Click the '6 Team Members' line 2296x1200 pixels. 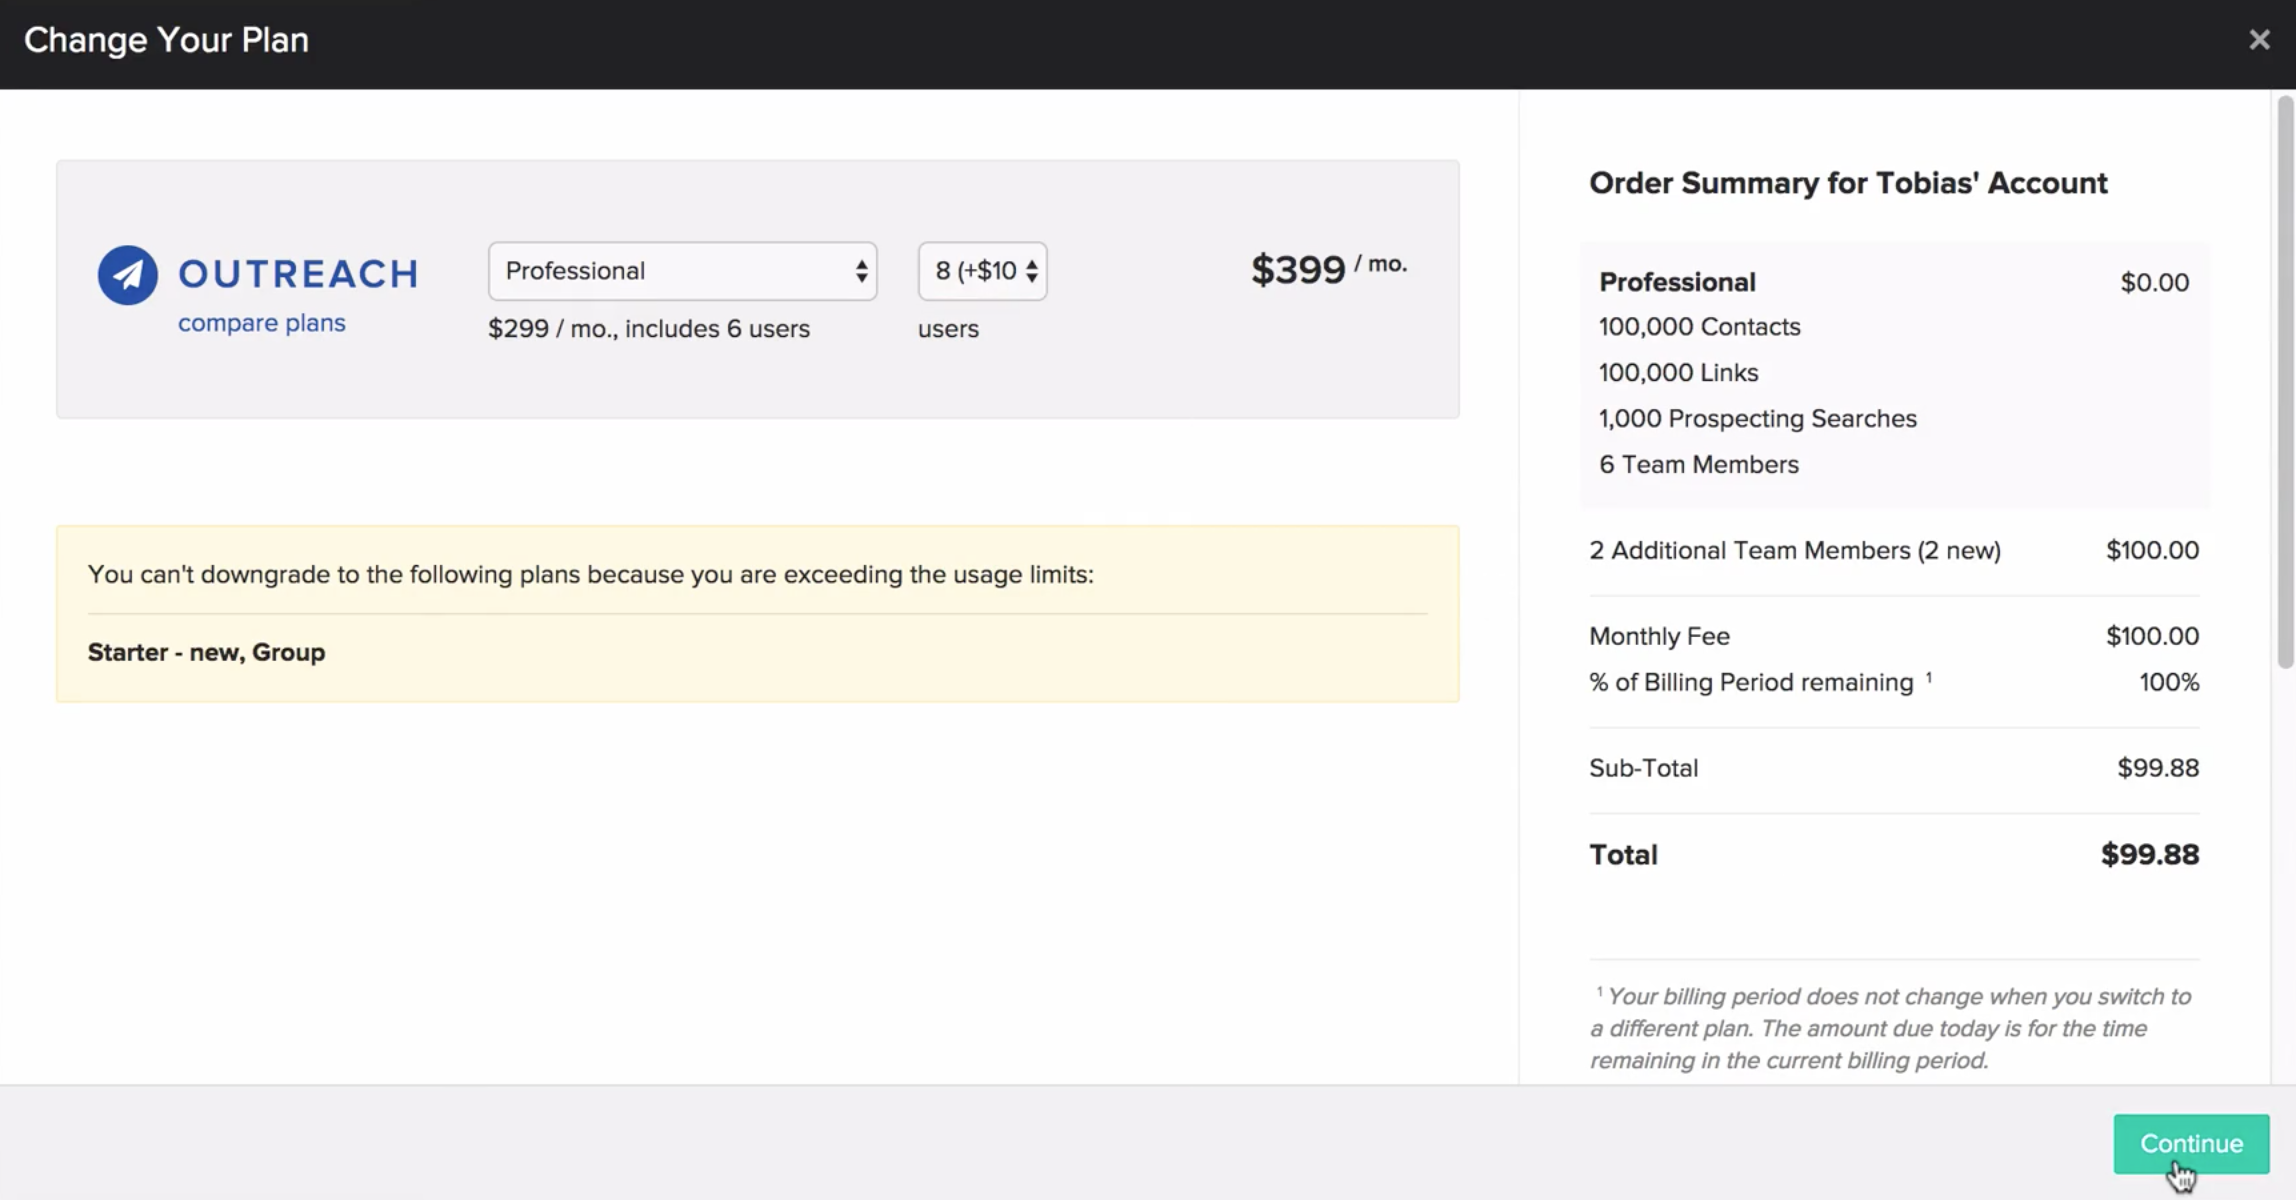point(1698,465)
